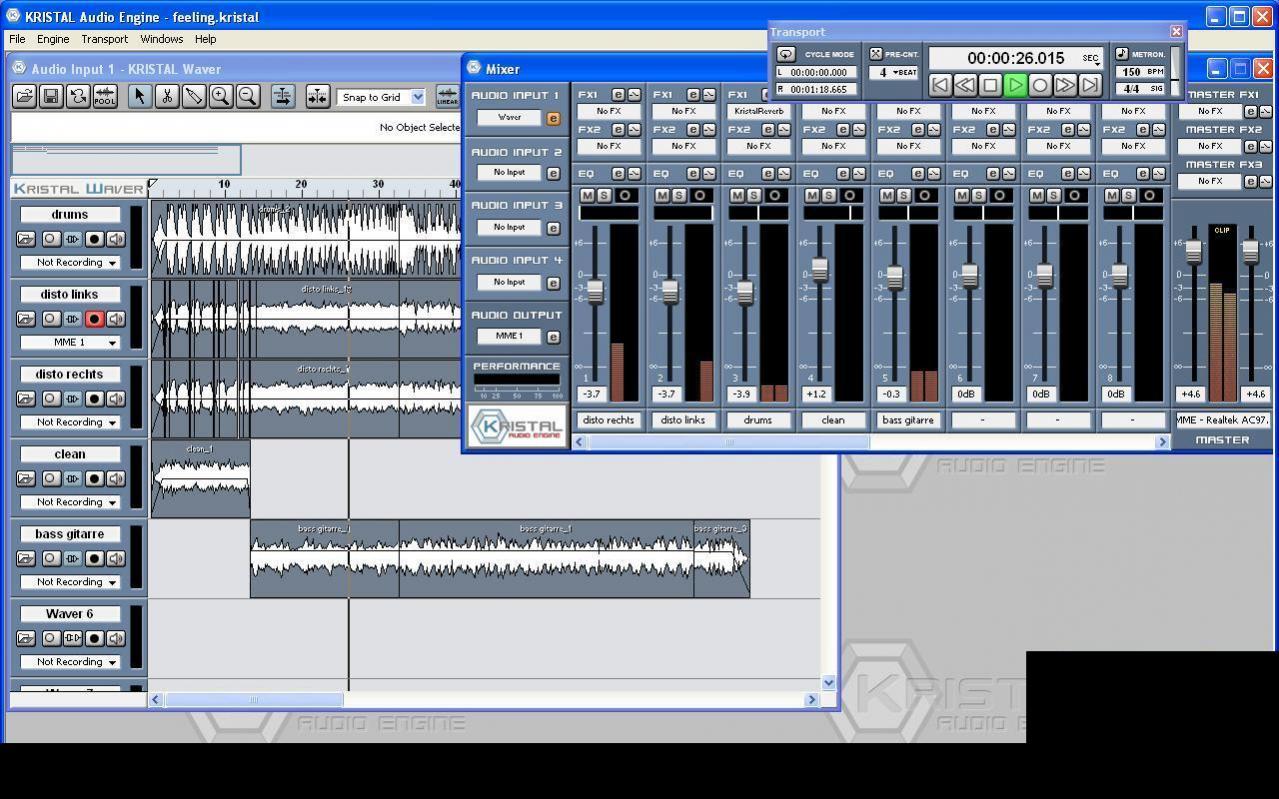The image size is (1279, 799).
Task: Click the Master FX2 No FX slot
Action: pos(1210,146)
